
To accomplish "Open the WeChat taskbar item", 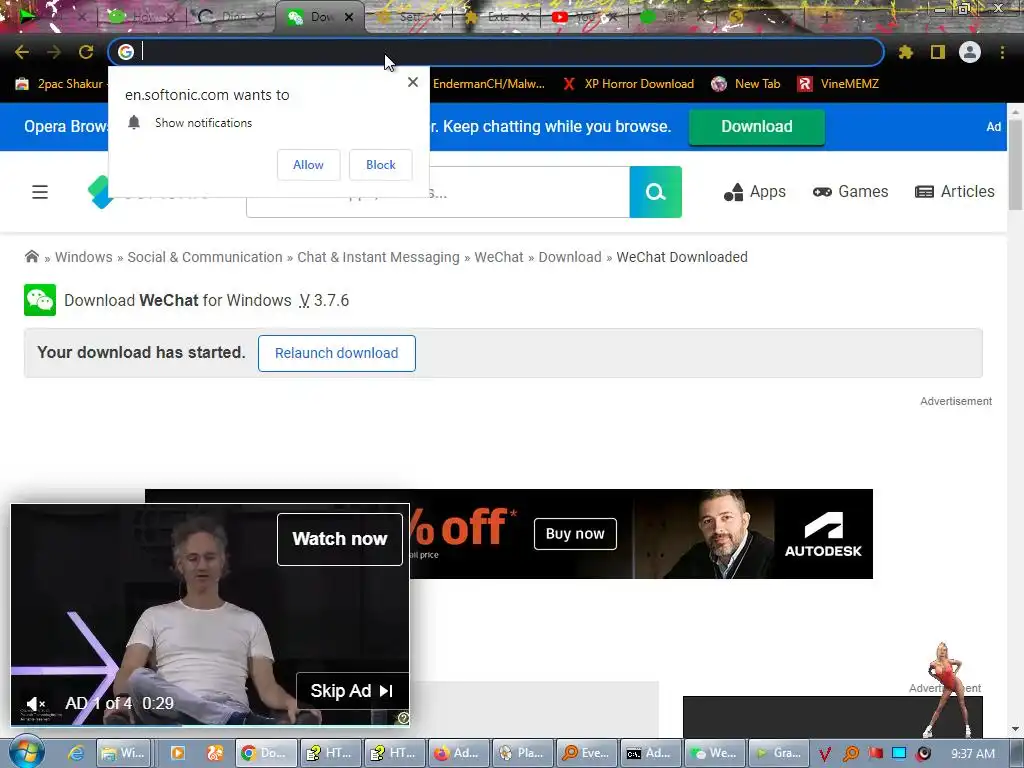I will 714,753.
